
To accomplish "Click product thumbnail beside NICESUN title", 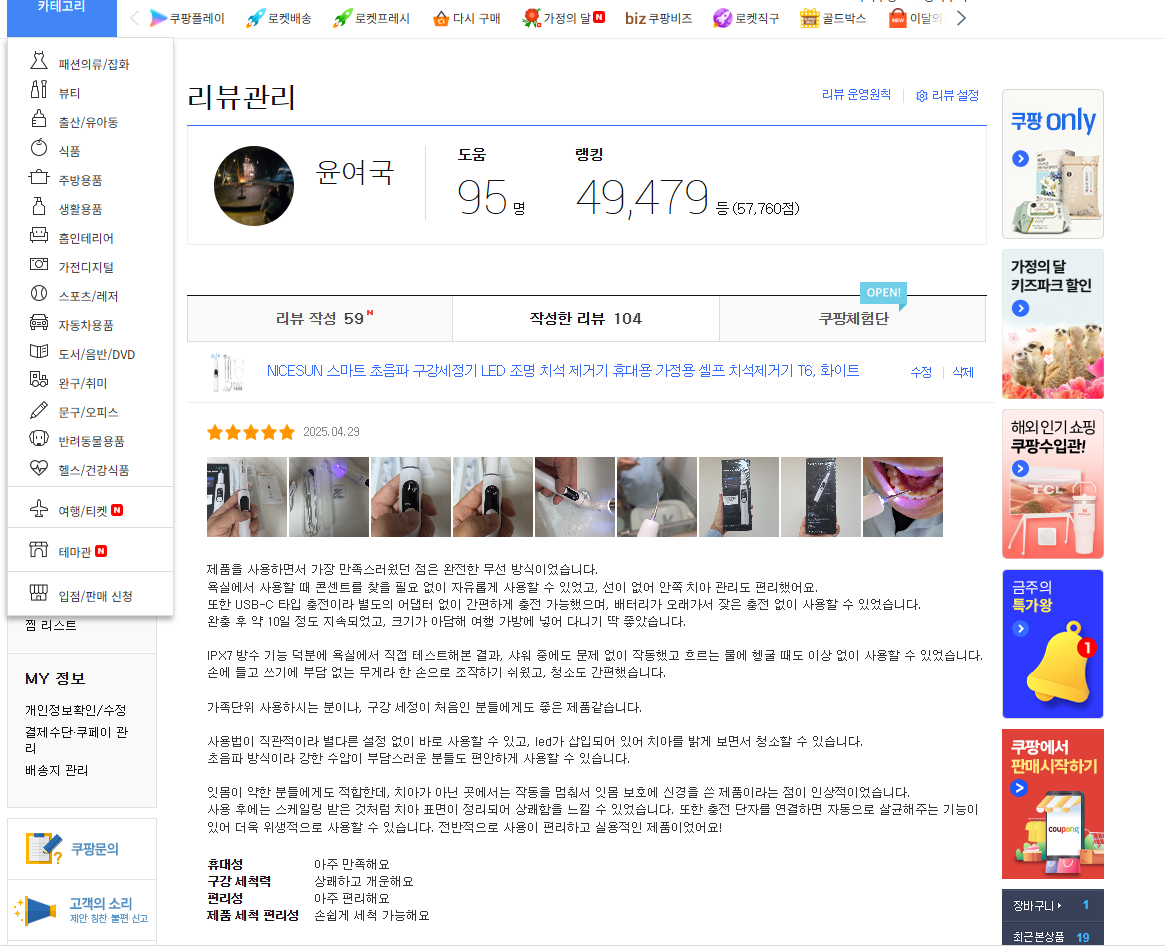I will pos(227,372).
